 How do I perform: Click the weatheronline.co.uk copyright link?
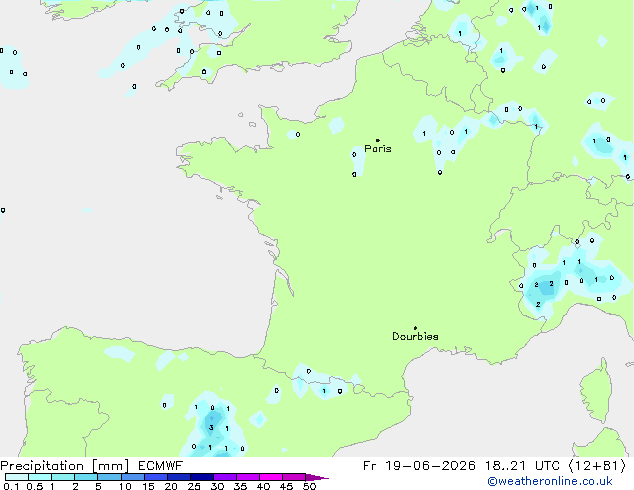550,481
